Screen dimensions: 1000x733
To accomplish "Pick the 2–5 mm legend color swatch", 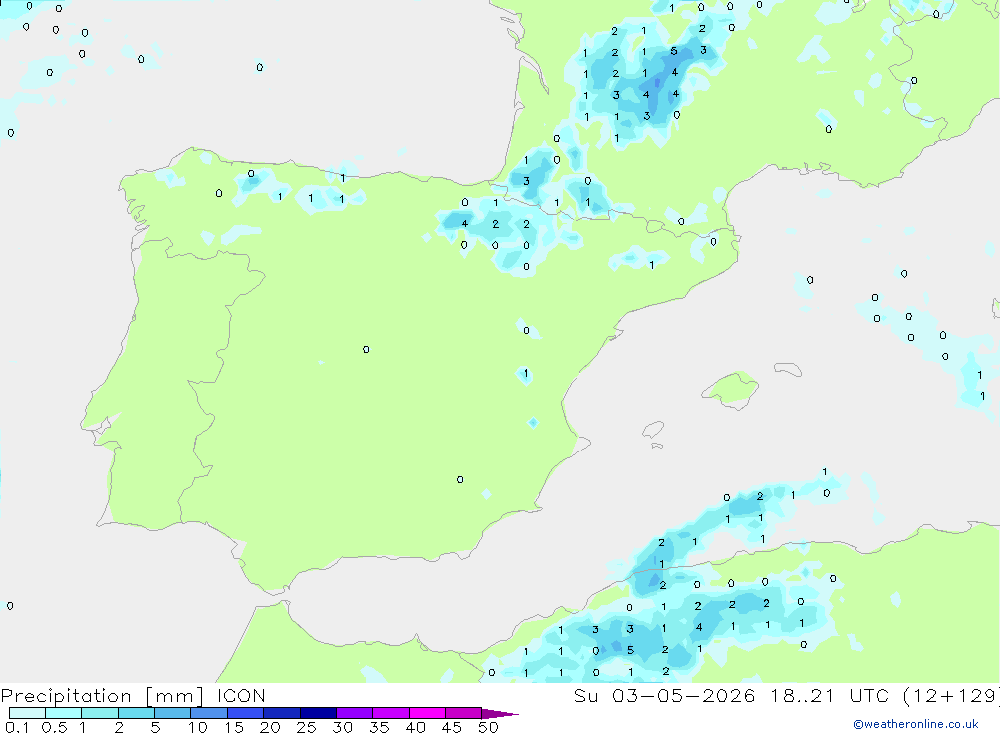I will tap(136, 713).
